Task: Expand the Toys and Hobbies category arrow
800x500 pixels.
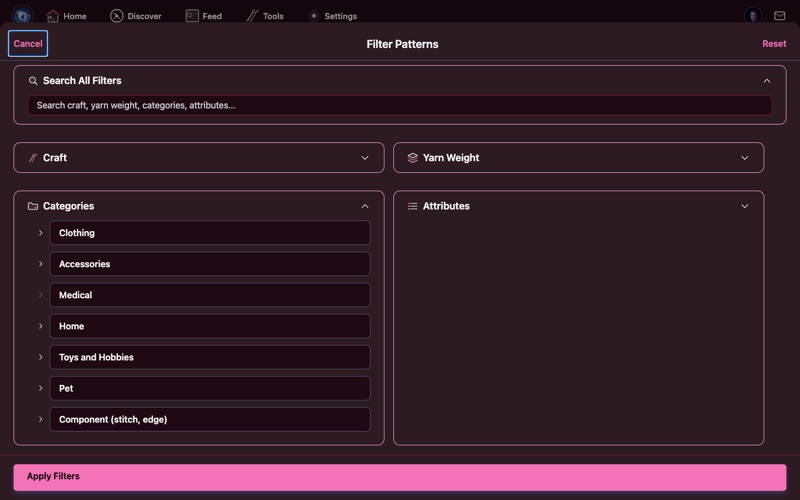Action: [40, 357]
